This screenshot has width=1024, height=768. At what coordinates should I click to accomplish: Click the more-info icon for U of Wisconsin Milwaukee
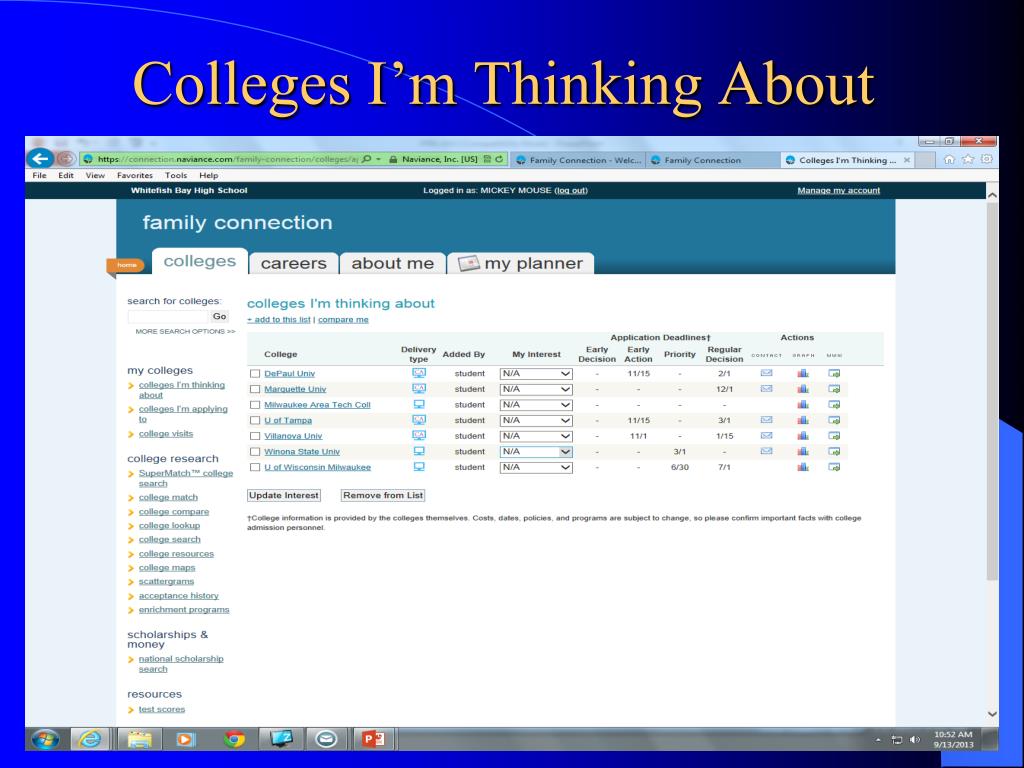tap(834, 467)
